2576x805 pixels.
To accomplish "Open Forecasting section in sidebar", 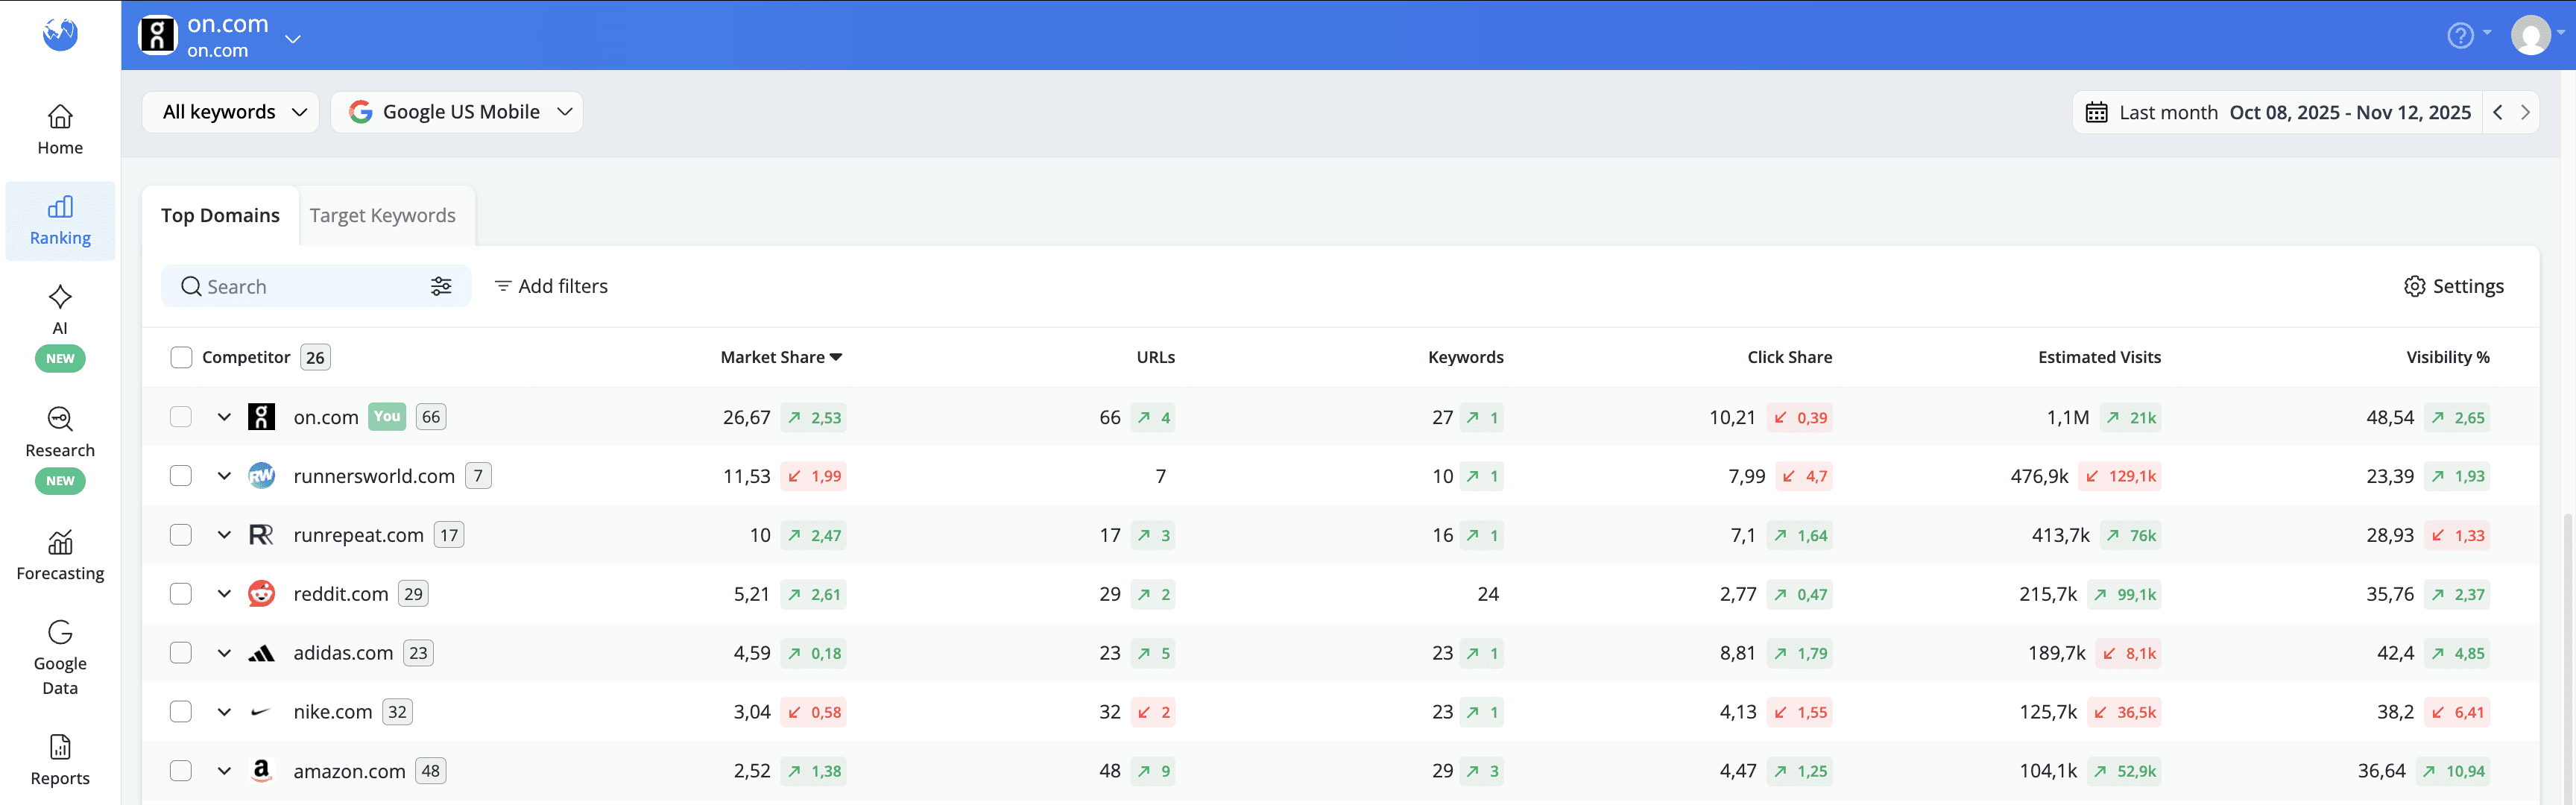I will pos(60,556).
